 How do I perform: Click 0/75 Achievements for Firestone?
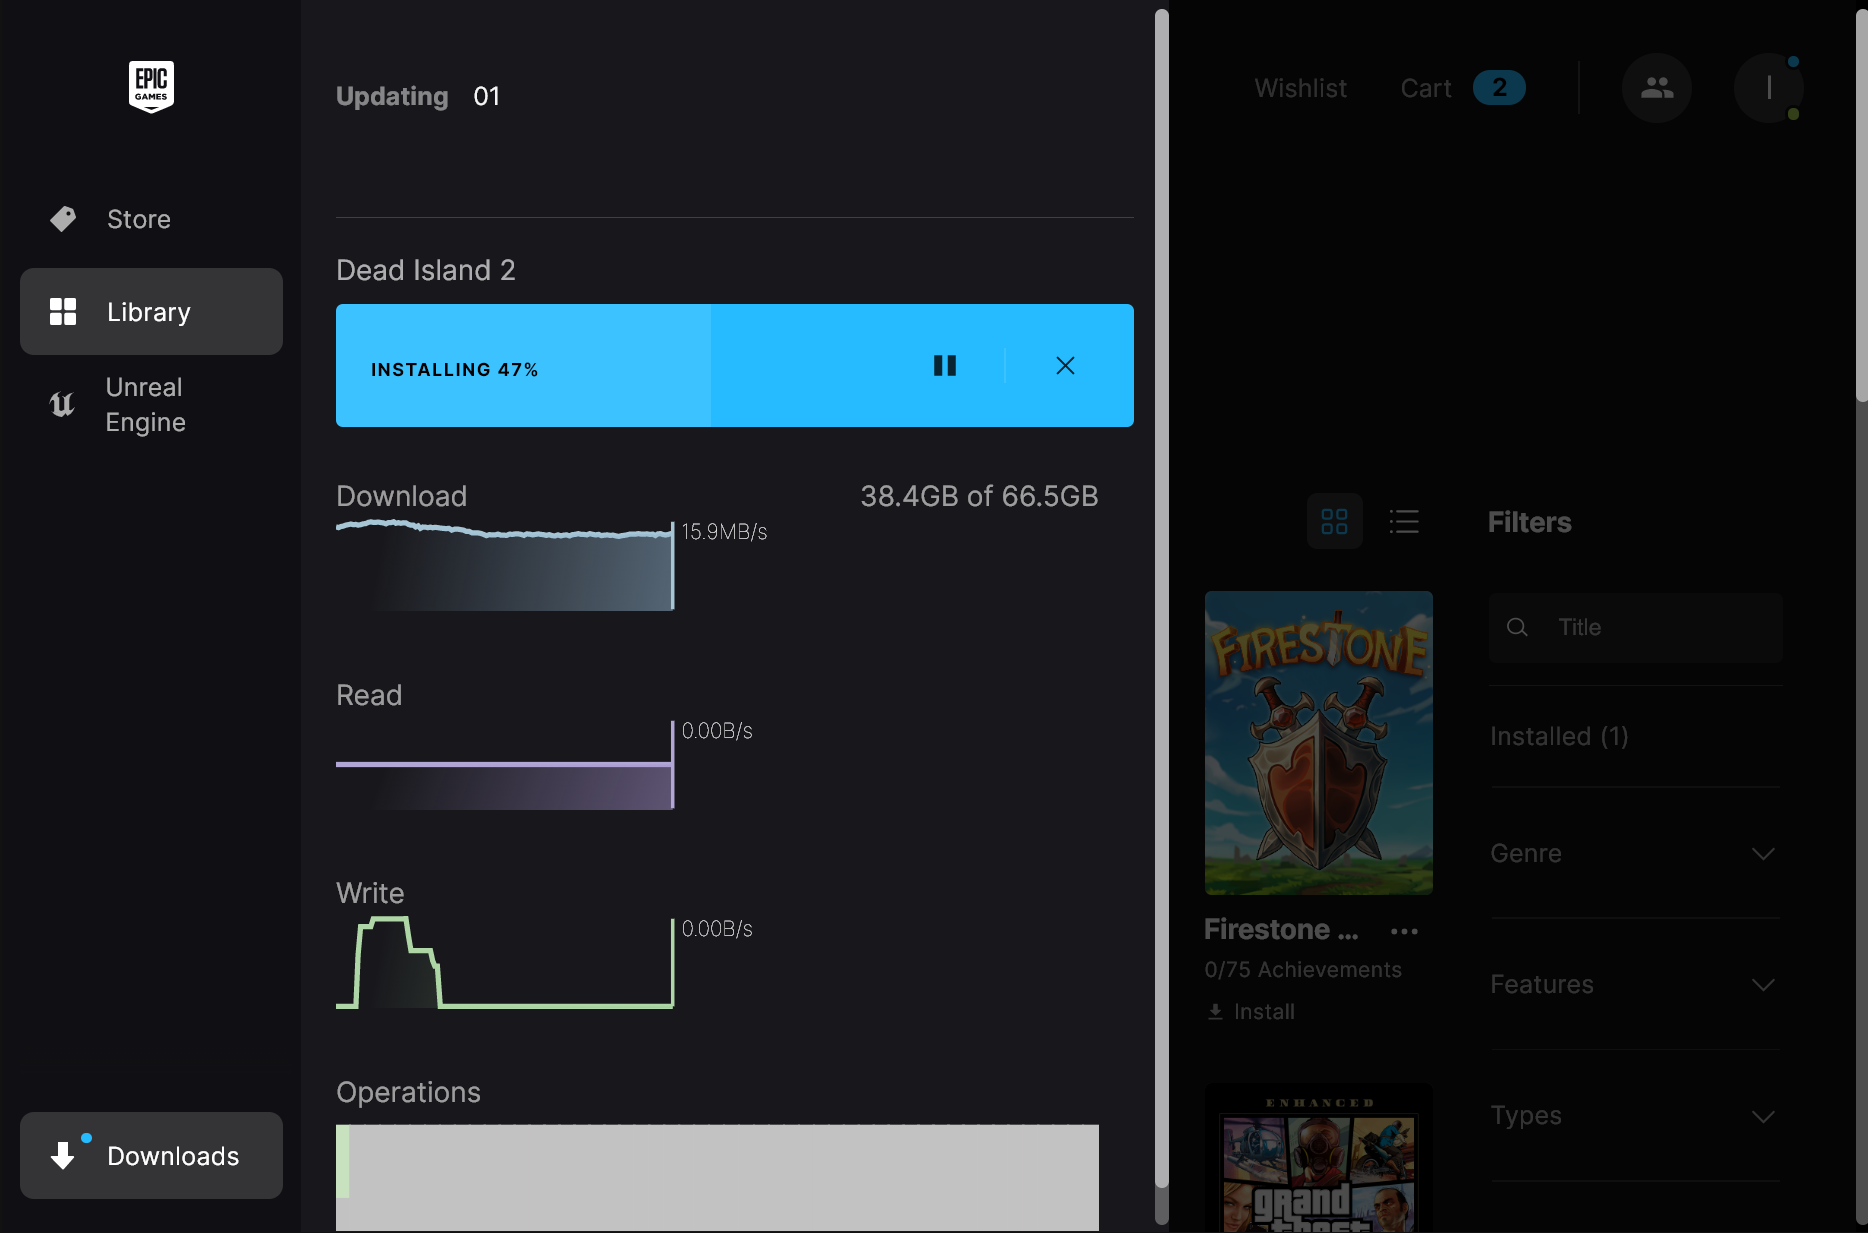coord(1303,970)
